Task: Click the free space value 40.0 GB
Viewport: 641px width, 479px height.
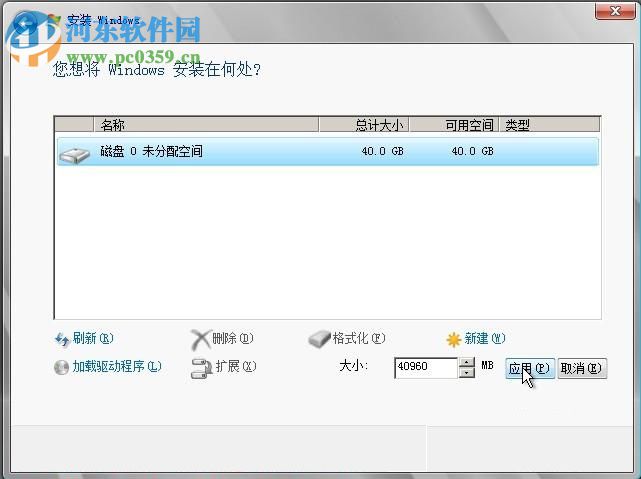Action: [x=472, y=151]
